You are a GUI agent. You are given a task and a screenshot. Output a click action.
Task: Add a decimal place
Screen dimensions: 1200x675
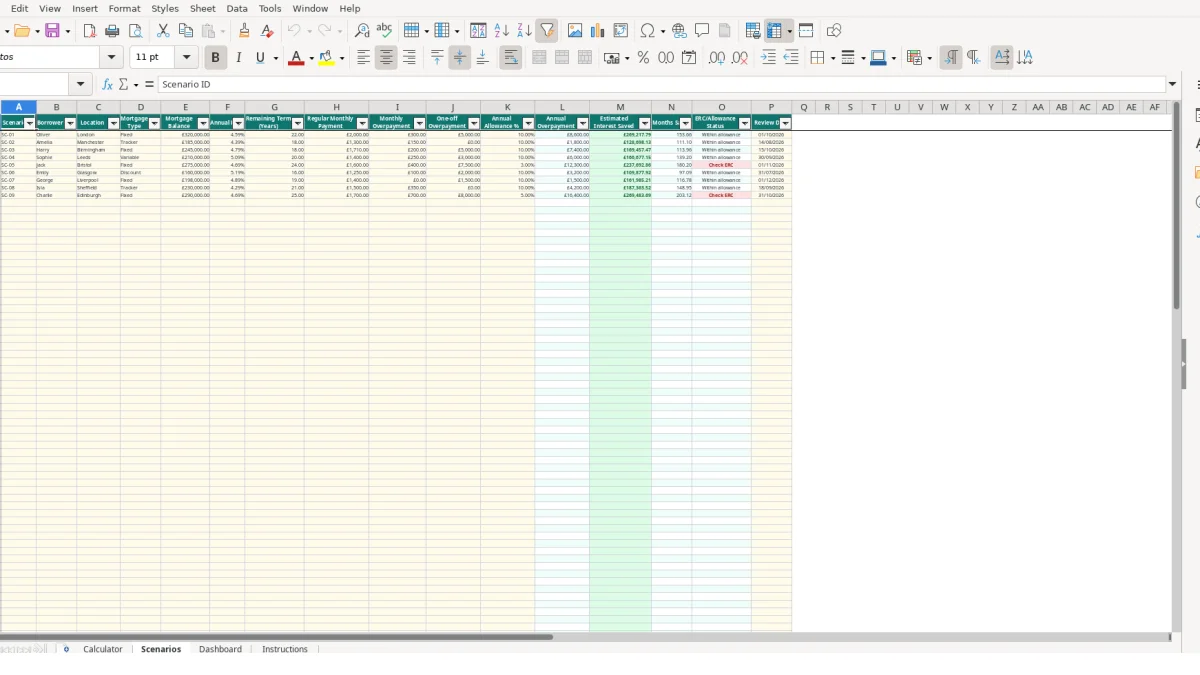(x=717, y=58)
